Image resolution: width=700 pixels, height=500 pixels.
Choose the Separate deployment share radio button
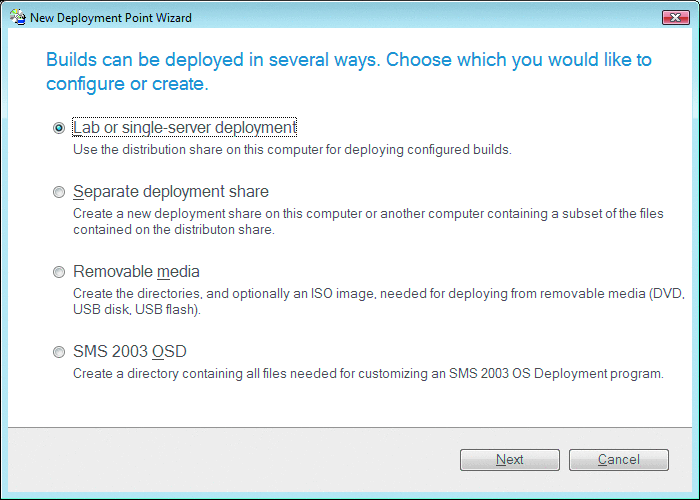(59, 192)
